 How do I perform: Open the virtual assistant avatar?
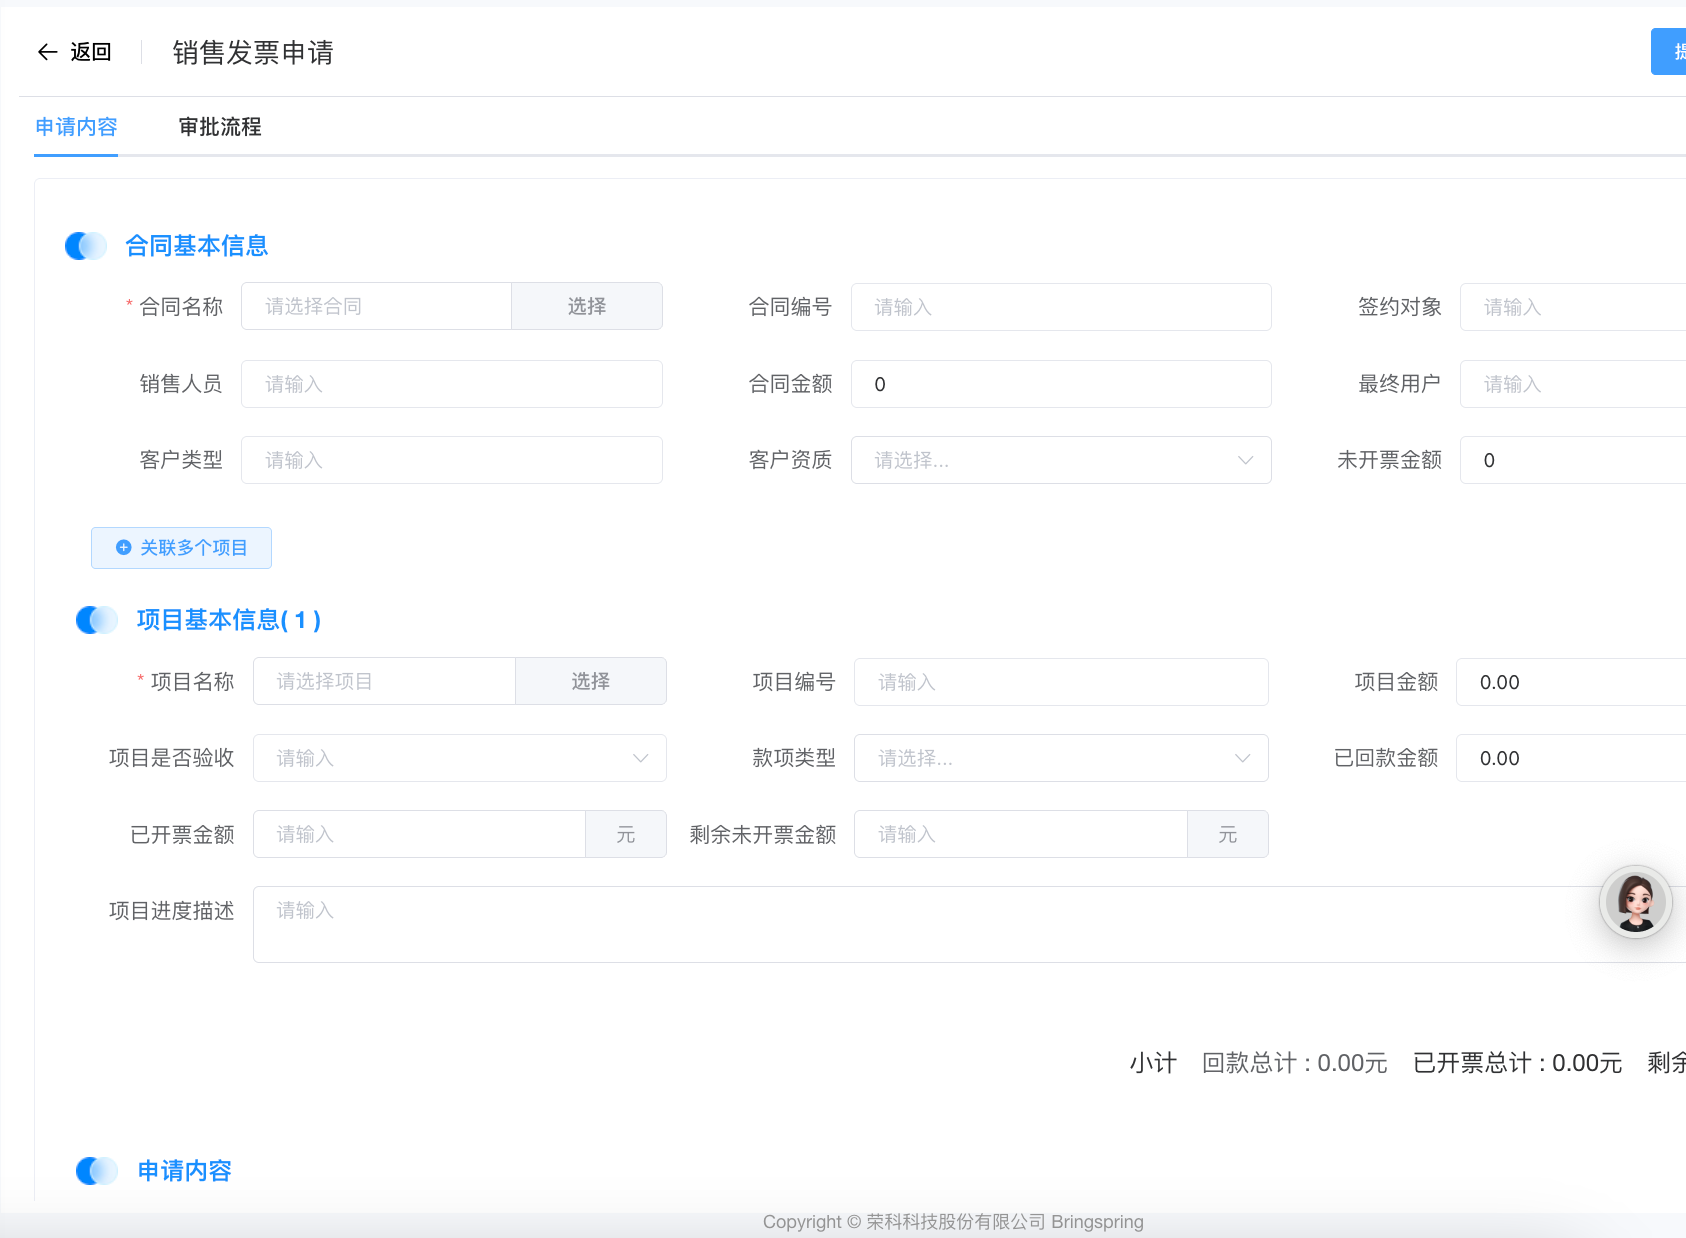[1635, 902]
